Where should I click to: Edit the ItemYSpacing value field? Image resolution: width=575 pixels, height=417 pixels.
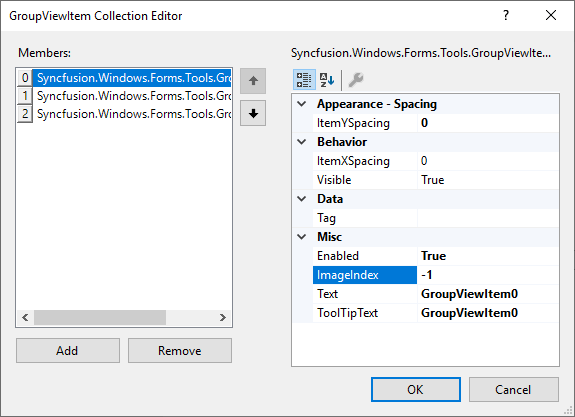pyautogui.click(x=488, y=123)
